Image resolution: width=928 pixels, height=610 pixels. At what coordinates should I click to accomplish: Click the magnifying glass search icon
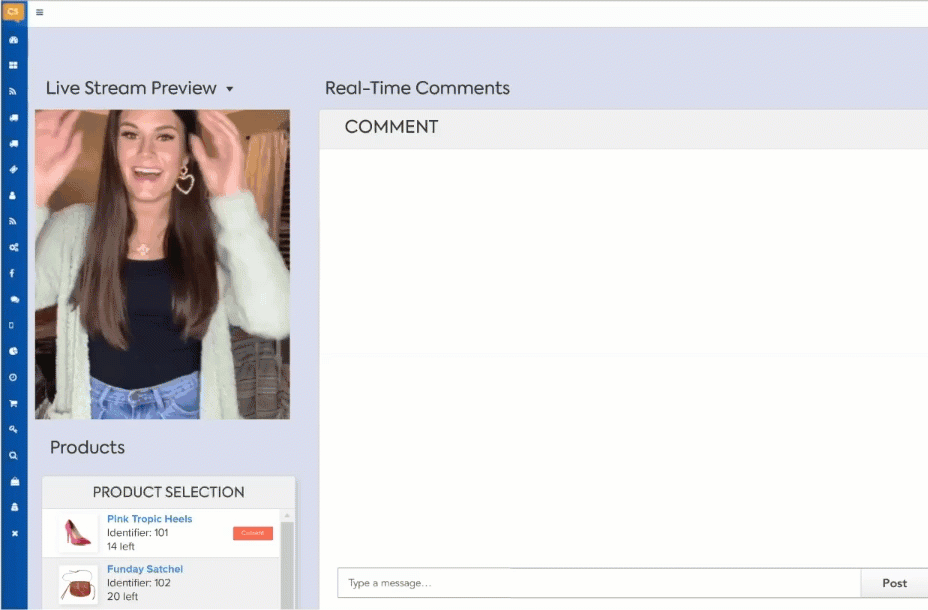pos(14,455)
